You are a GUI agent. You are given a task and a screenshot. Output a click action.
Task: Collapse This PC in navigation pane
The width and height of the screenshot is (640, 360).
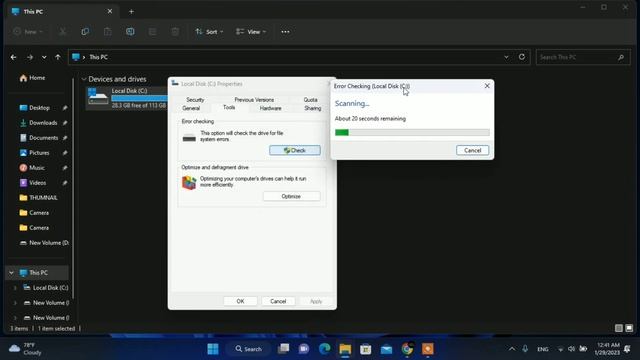(x=11, y=273)
